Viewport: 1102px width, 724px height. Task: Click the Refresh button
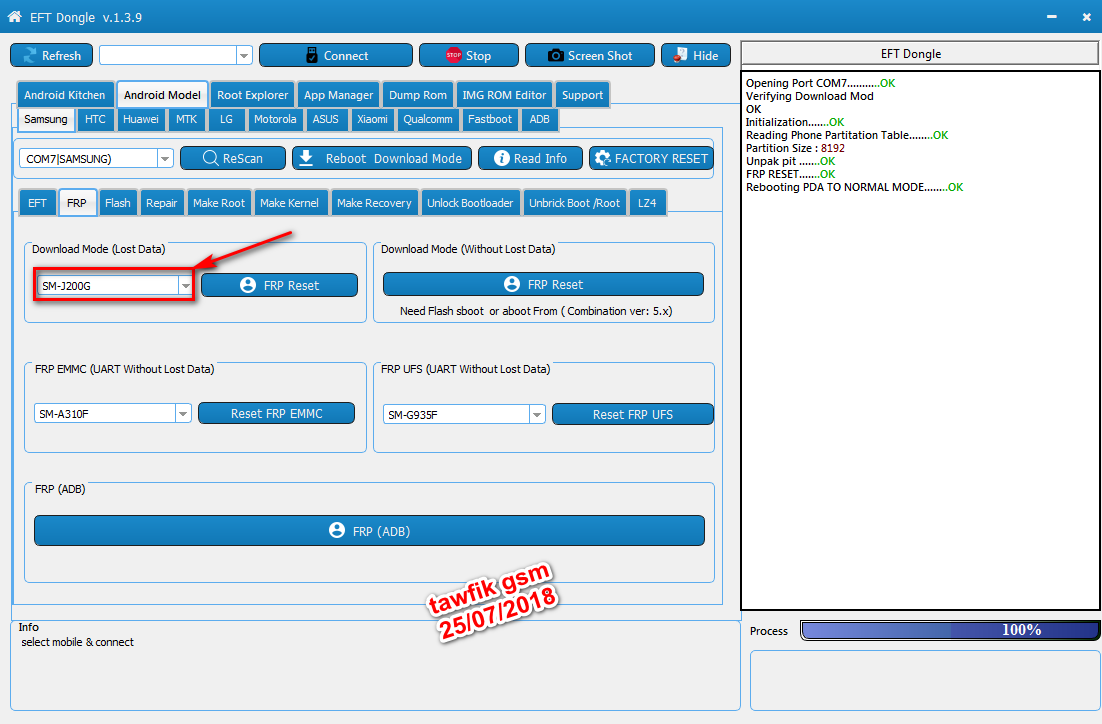click(51, 56)
